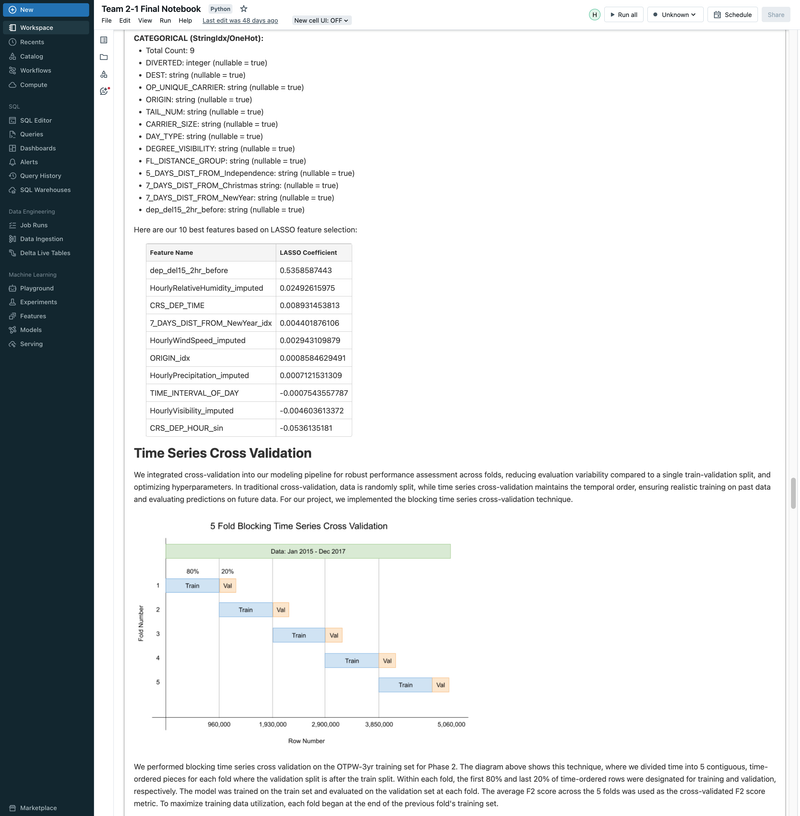The height and width of the screenshot is (816, 800).
Task: Expand the New cell UI options chevron
Action: 343,19
